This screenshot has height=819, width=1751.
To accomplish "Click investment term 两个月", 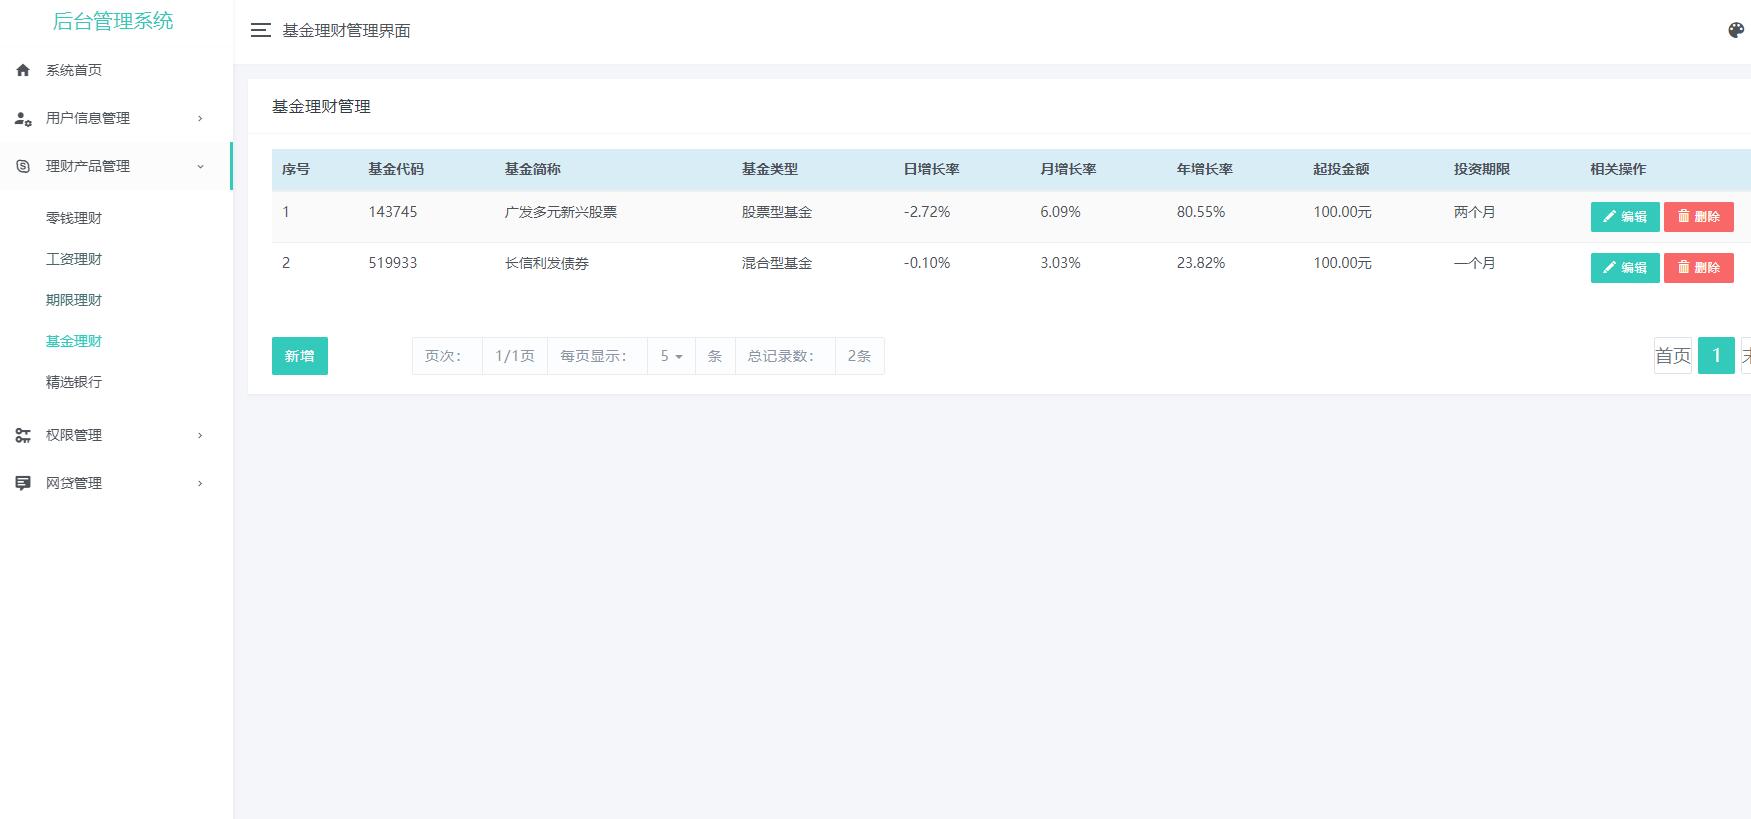I will click(1475, 212).
